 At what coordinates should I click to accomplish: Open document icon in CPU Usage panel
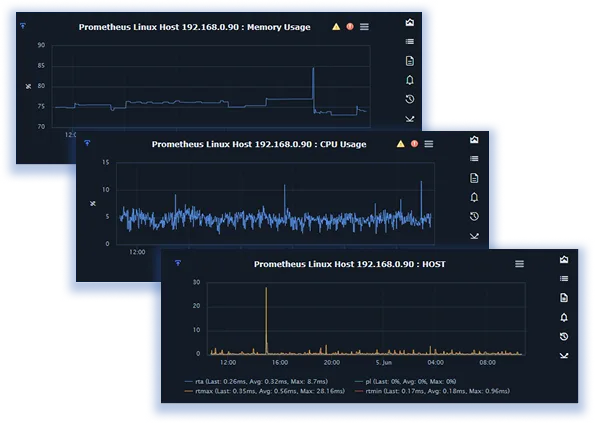point(474,178)
